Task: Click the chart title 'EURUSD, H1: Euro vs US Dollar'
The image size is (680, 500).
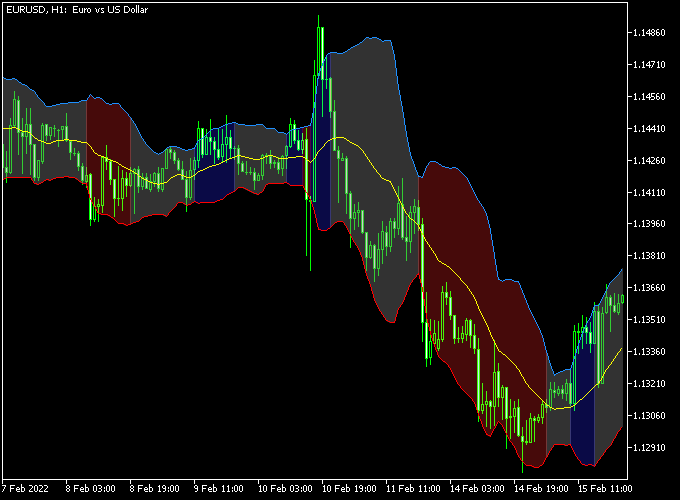Action: point(77,10)
